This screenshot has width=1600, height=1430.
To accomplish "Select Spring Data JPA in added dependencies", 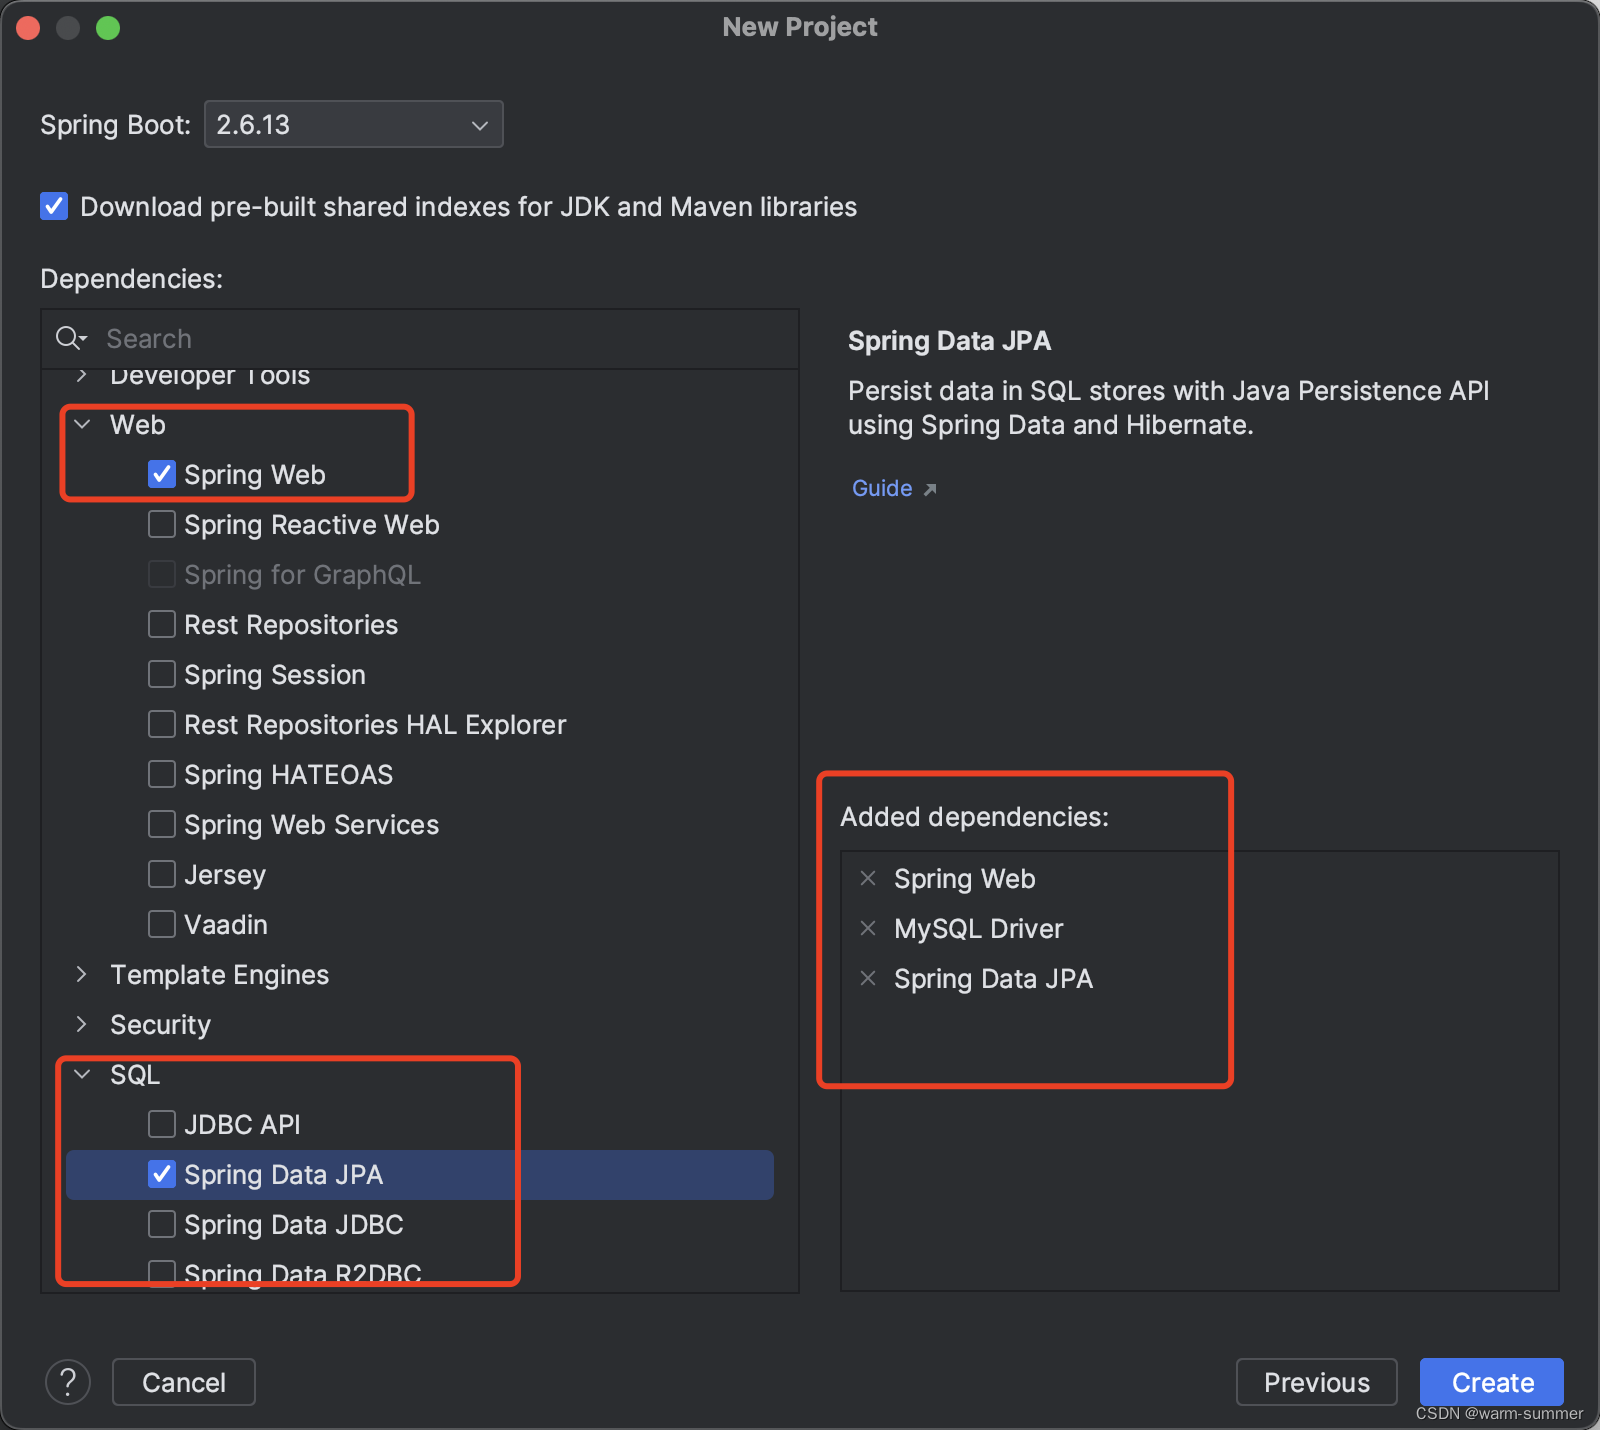I will click(993, 978).
